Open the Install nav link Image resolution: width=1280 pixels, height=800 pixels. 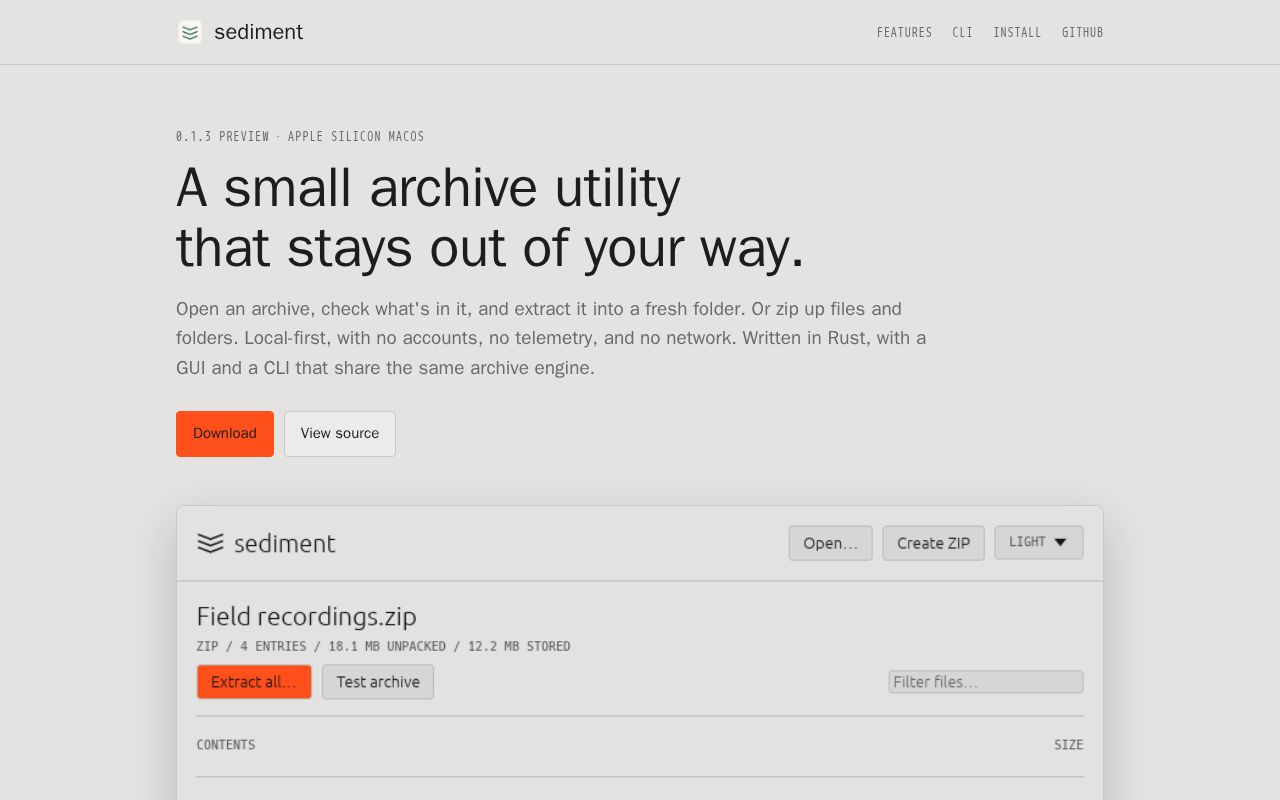point(1017,32)
